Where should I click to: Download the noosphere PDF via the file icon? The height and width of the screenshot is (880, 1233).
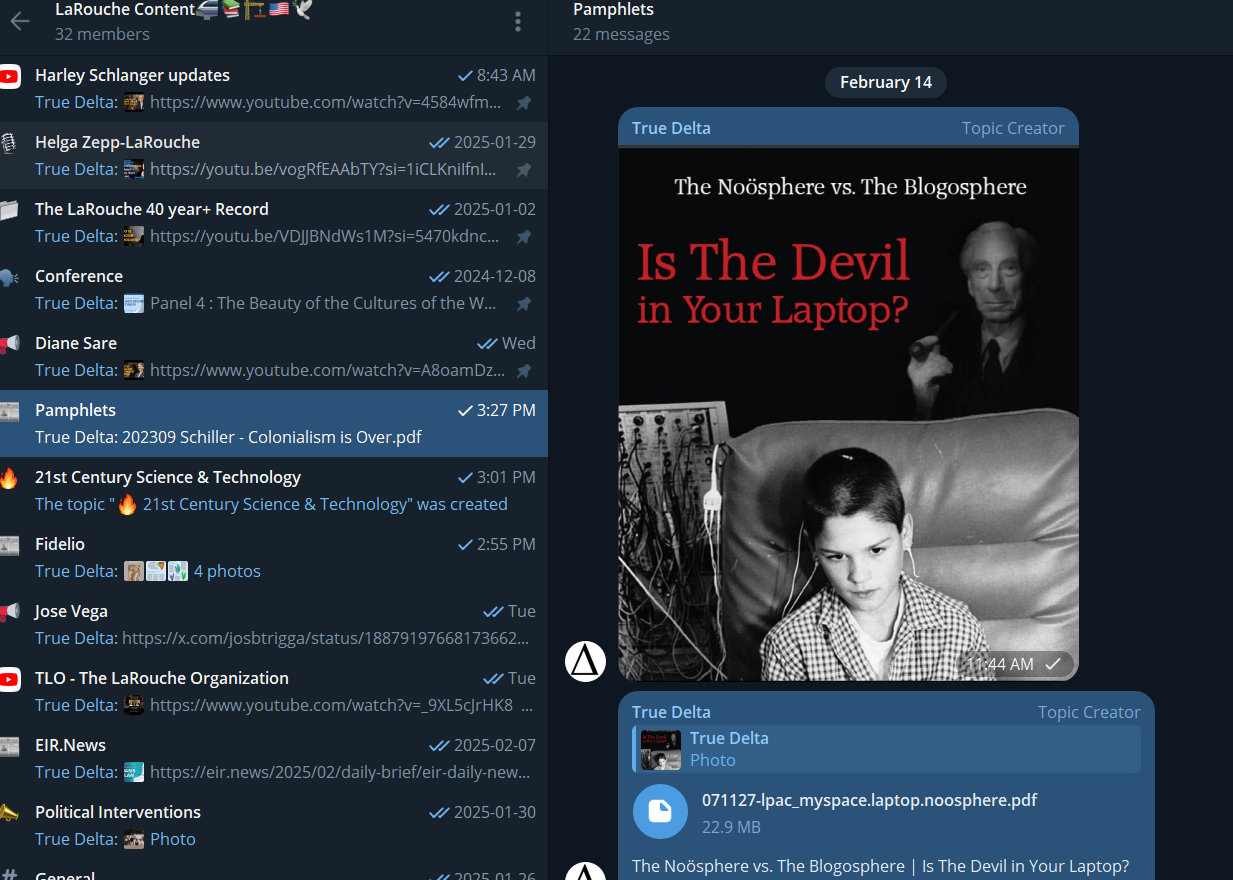pos(660,812)
